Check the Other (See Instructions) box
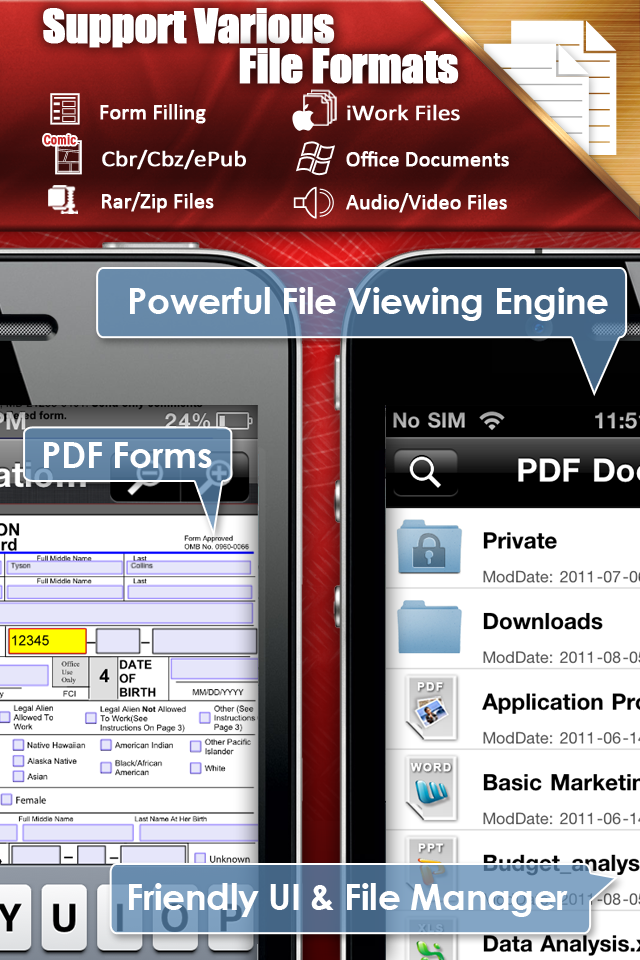The width and height of the screenshot is (640, 960). (205, 718)
